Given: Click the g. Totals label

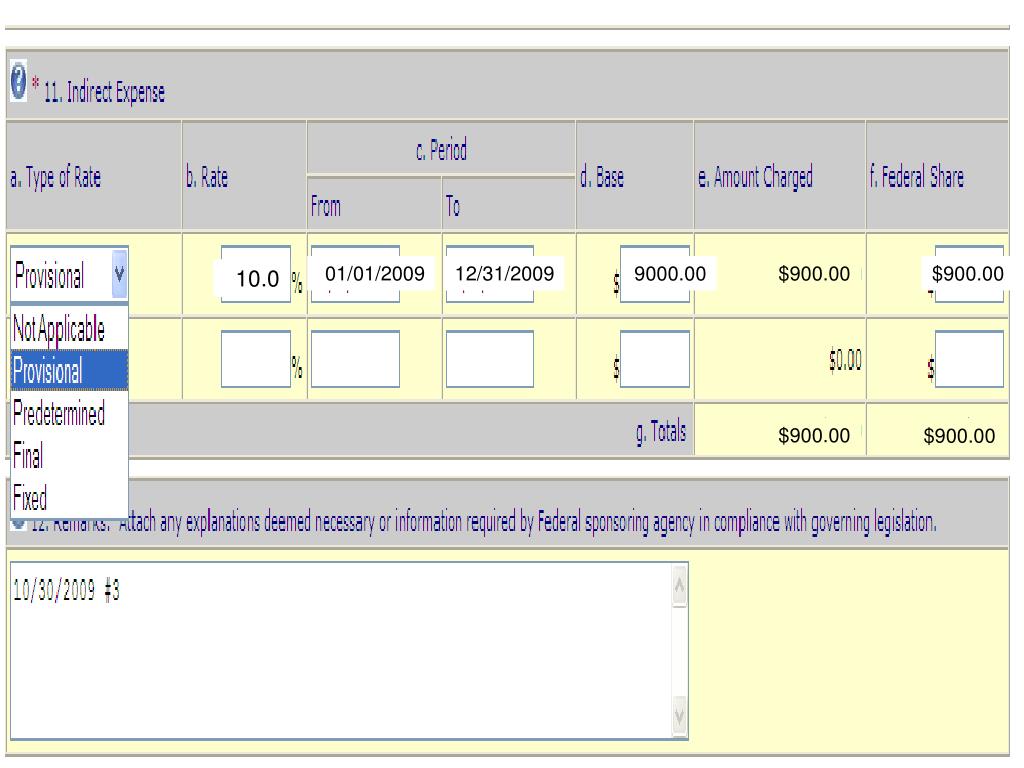Looking at the screenshot, I should point(660,432).
